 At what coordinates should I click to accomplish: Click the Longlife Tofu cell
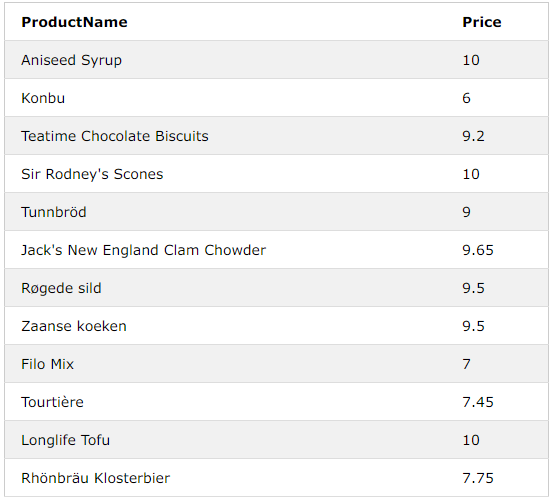tap(65, 440)
